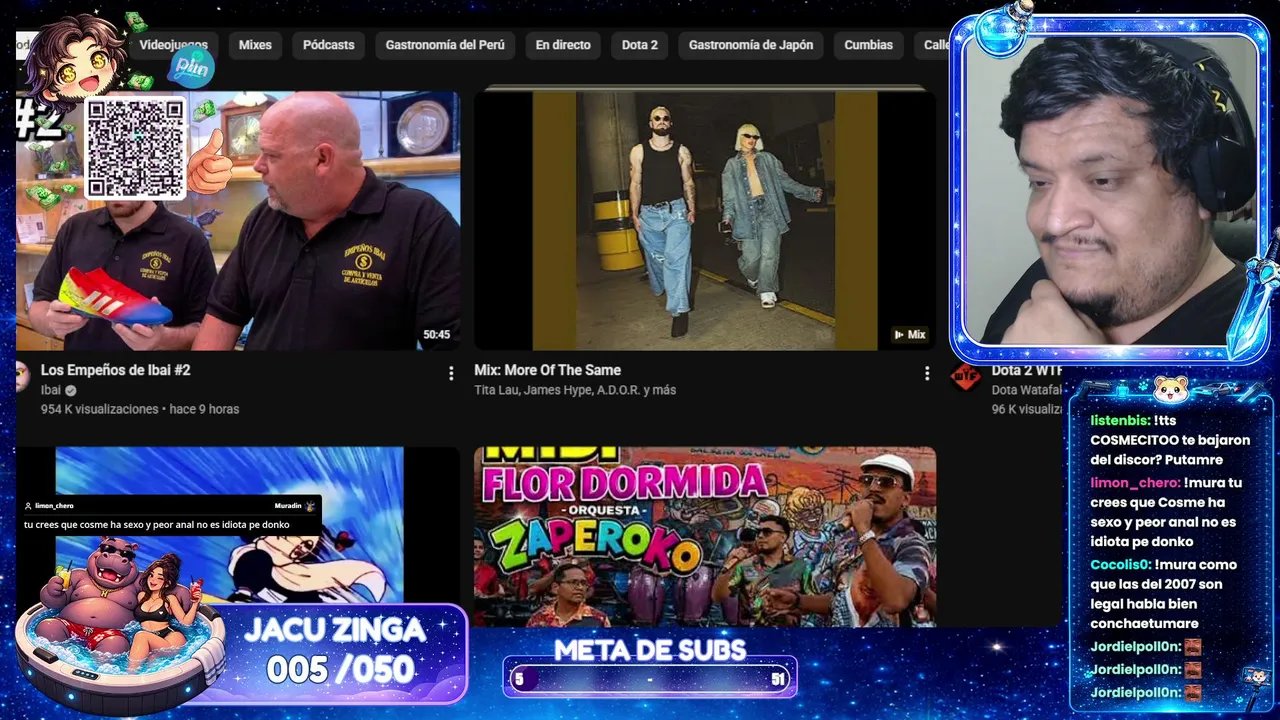This screenshot has height=720, width=1280.
Task: Filter by En directo
Action: (563, 45)
